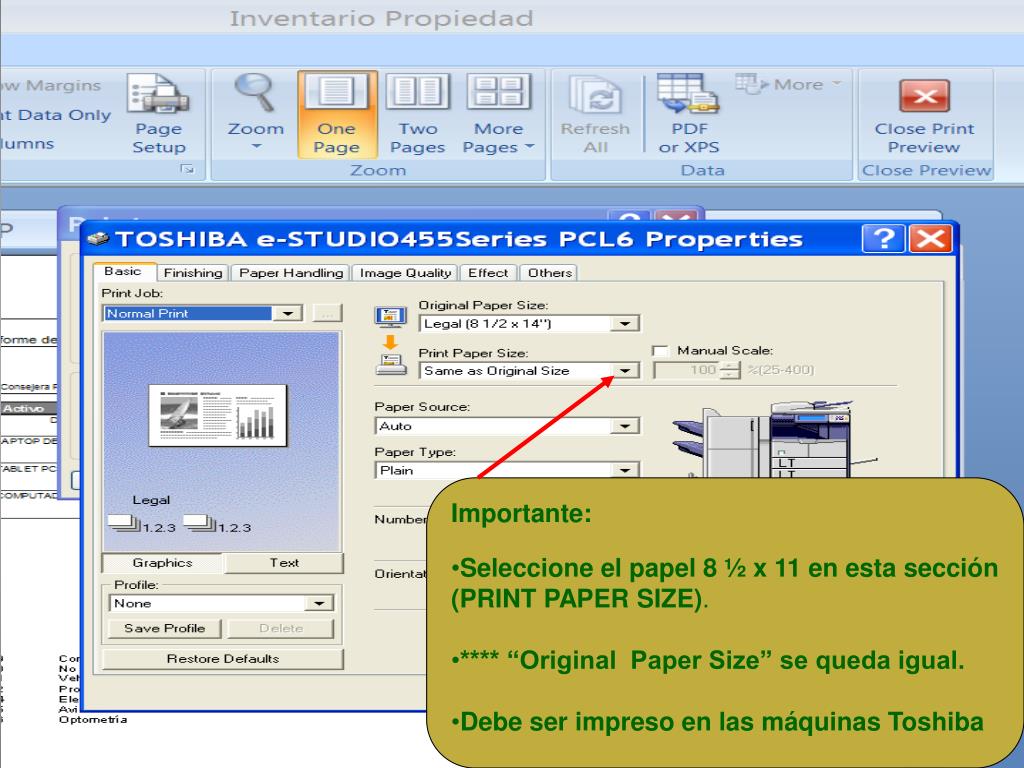Image resolution: width=1024 pixels, height=768 pixels.
Task: Click the printer icon beside Print Paper Size
Action: coord(391,364)
